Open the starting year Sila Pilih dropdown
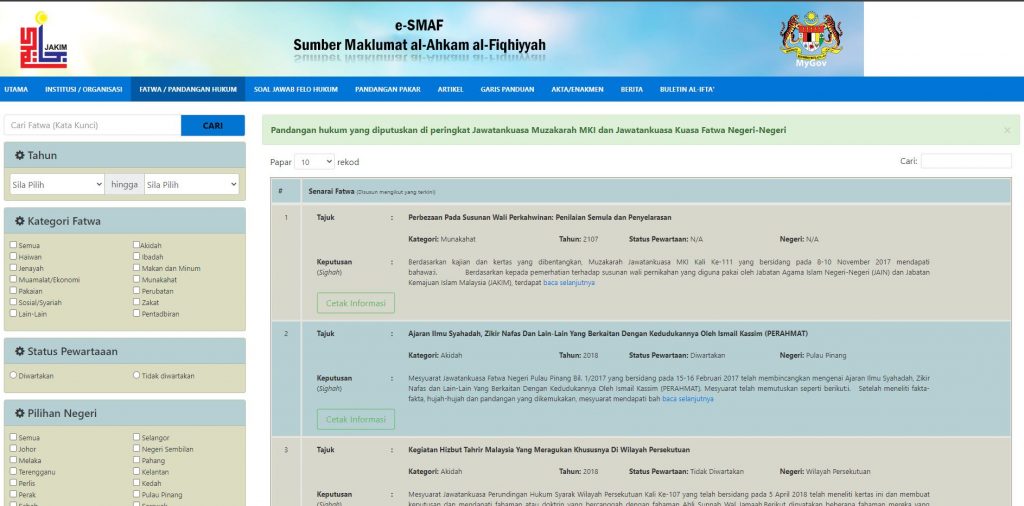This screenshot has width=1024, height=506. tap(57, 185)
